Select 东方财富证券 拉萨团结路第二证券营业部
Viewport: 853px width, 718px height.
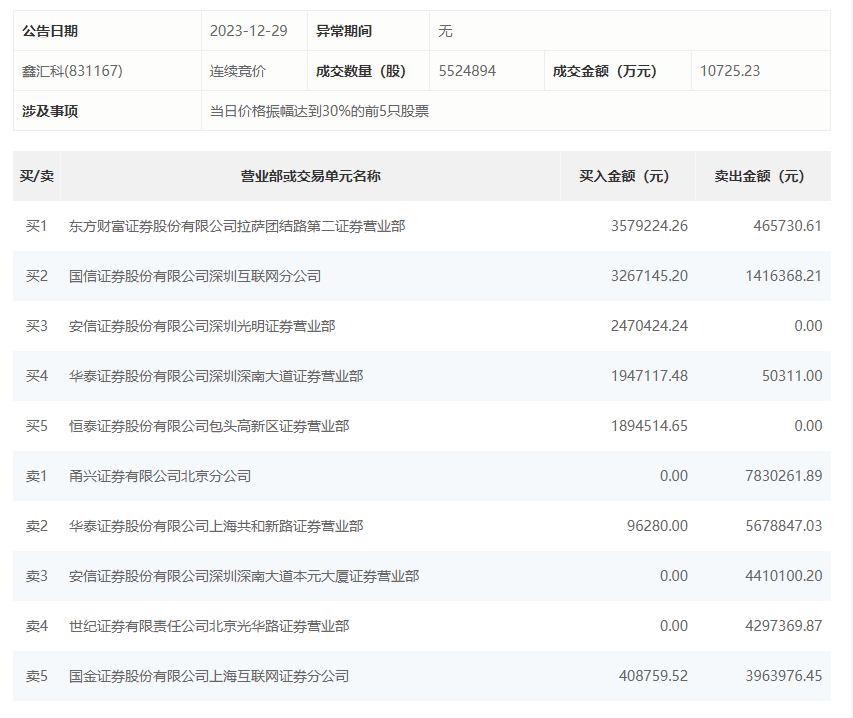(x=237, y=226)
